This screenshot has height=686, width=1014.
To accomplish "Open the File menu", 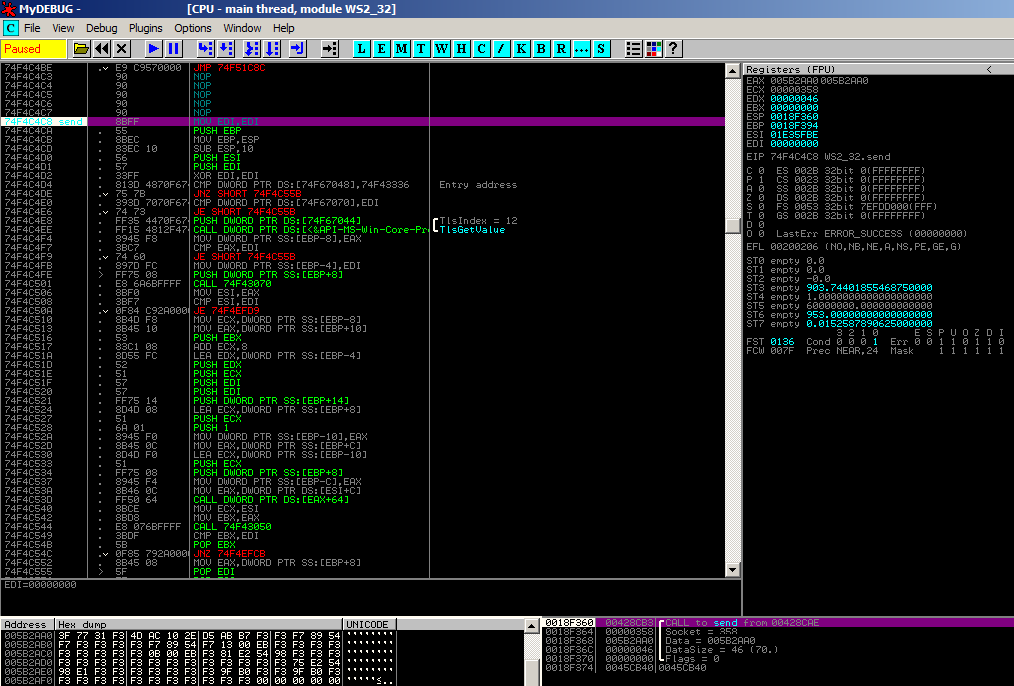I will click(32, 28).
